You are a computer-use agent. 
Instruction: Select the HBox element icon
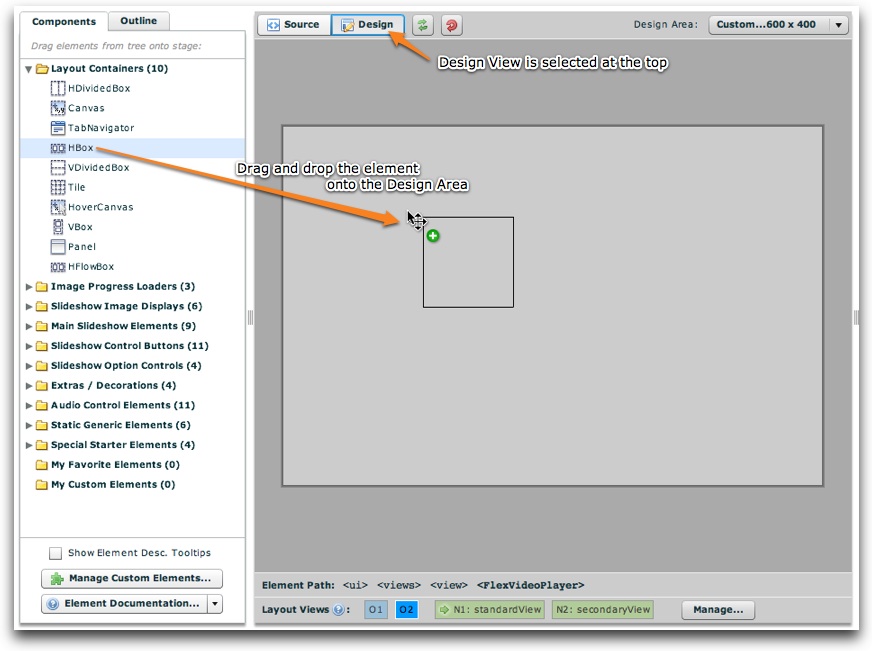tap(58, 148)
